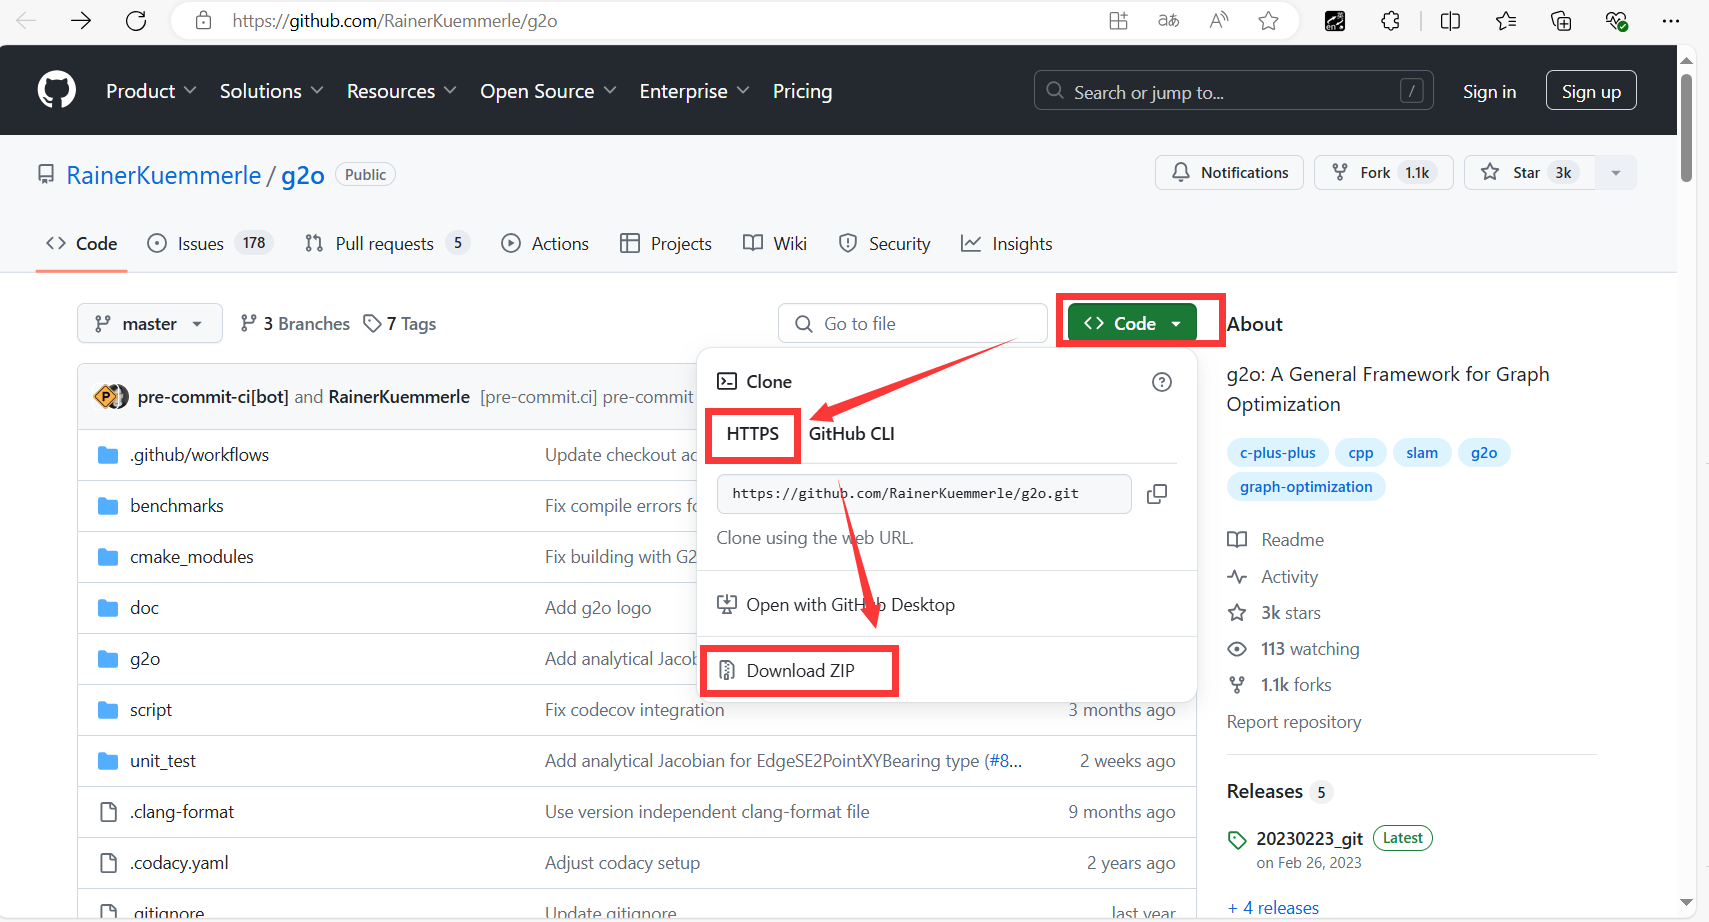Select the HTTPS clone tab
Screen dimensions: 1709x922
pyautogui.click(x=752, y=434)
